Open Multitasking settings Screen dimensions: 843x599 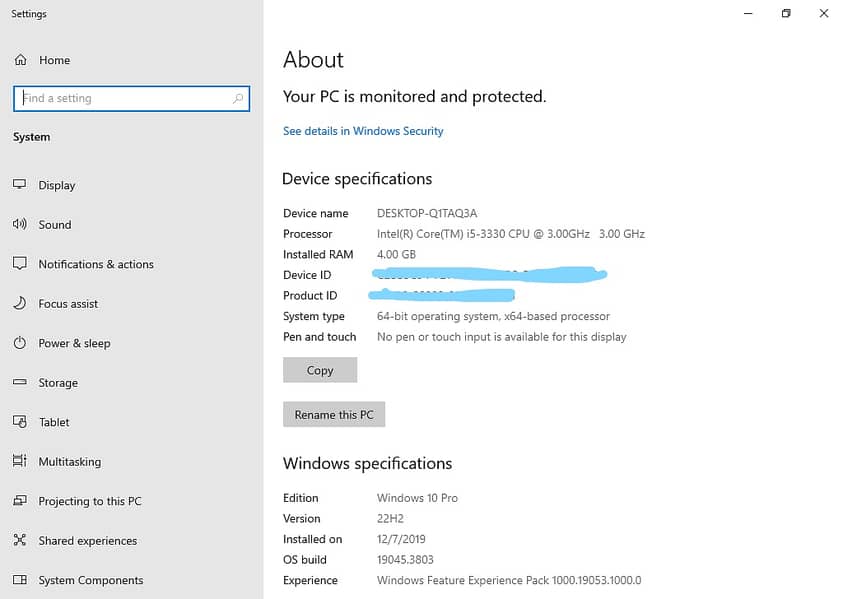pos(69,462)
